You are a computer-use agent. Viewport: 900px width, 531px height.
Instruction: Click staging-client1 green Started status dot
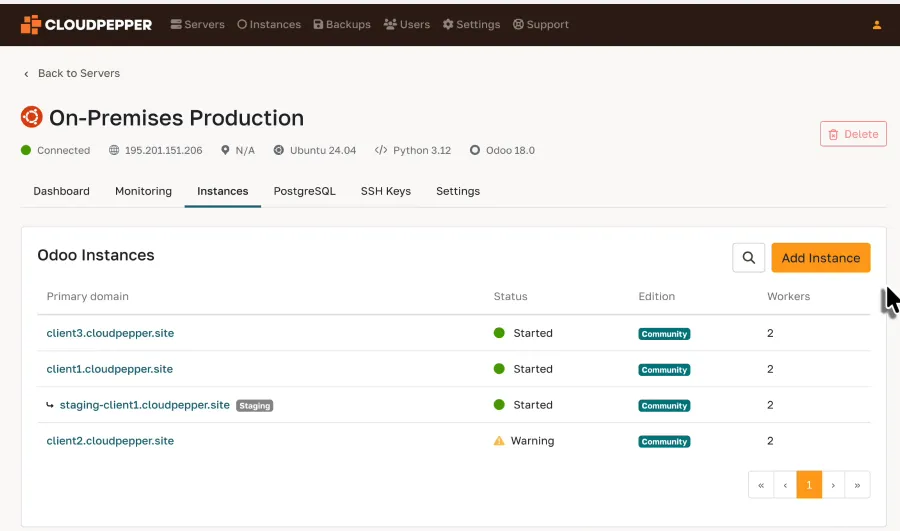[x=499, y=405]
